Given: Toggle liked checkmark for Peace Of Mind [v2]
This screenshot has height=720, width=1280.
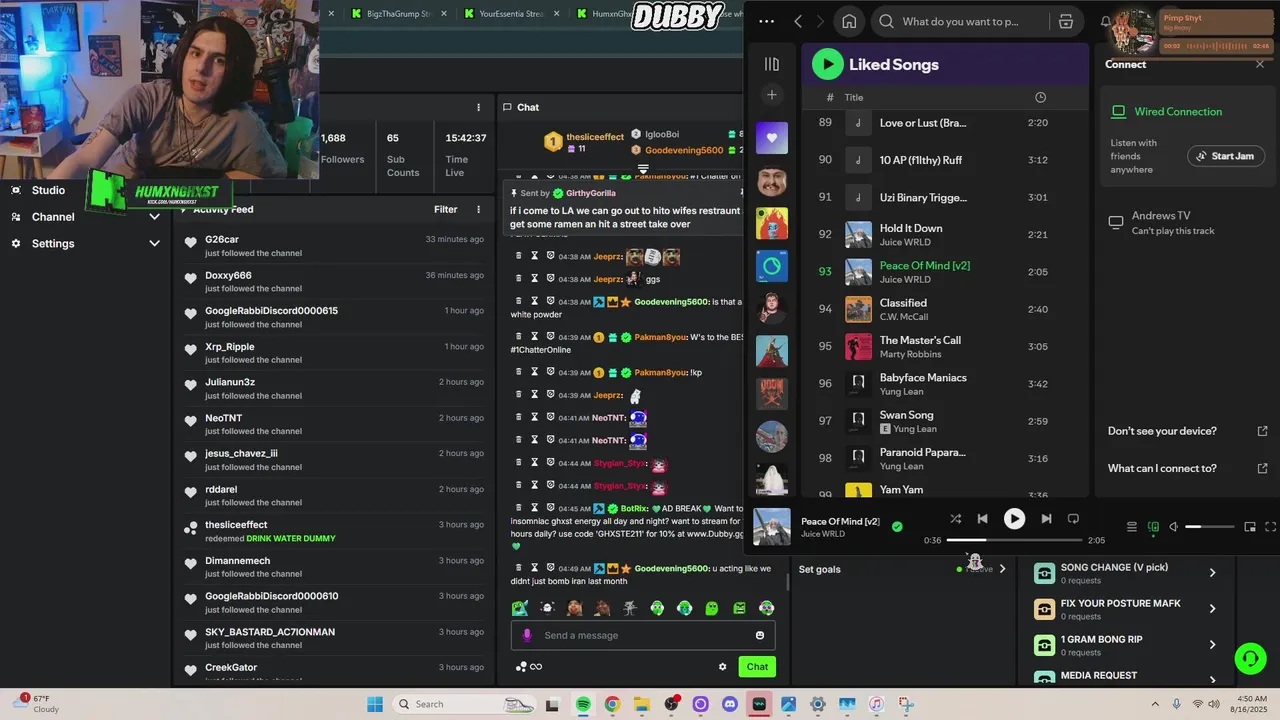Looking at the screenshot, I should pyautogui.click(x=897, y=526).
